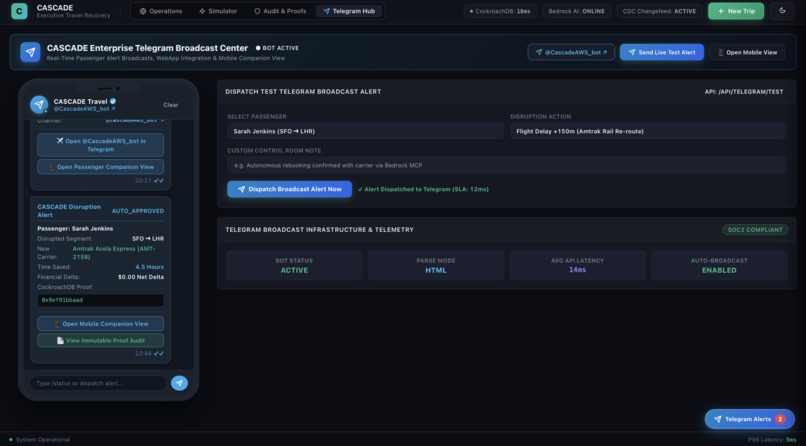This screenshot has width=806, height=446.
Task: Open Mobile View
Action: tap(747, 52)
